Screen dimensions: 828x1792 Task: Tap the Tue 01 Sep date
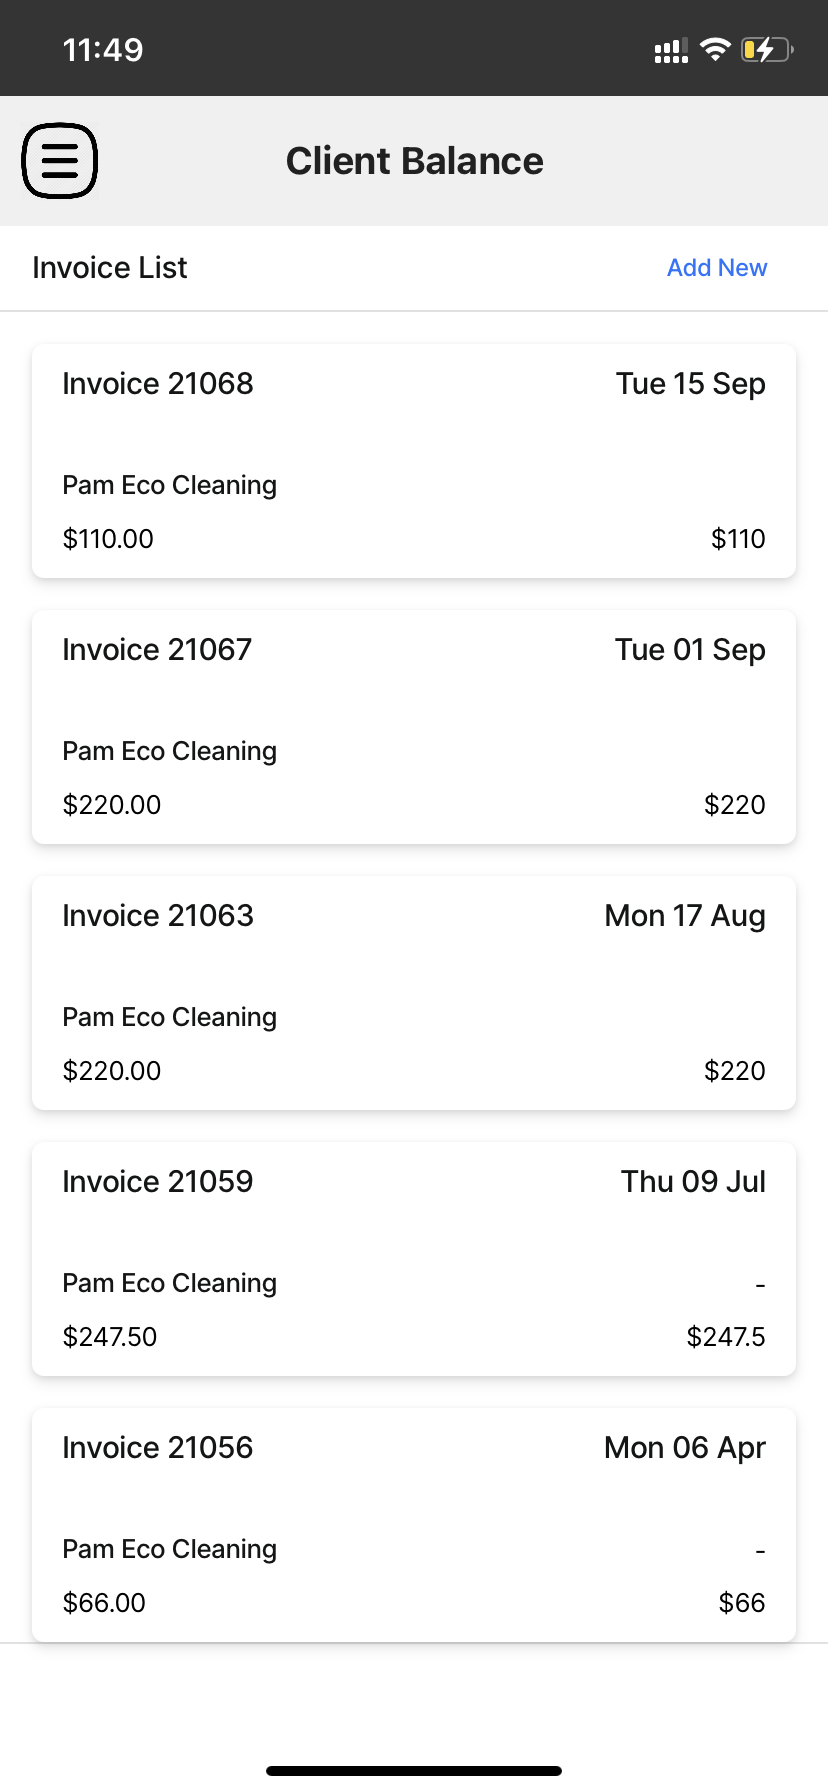[x=690, y=650]
